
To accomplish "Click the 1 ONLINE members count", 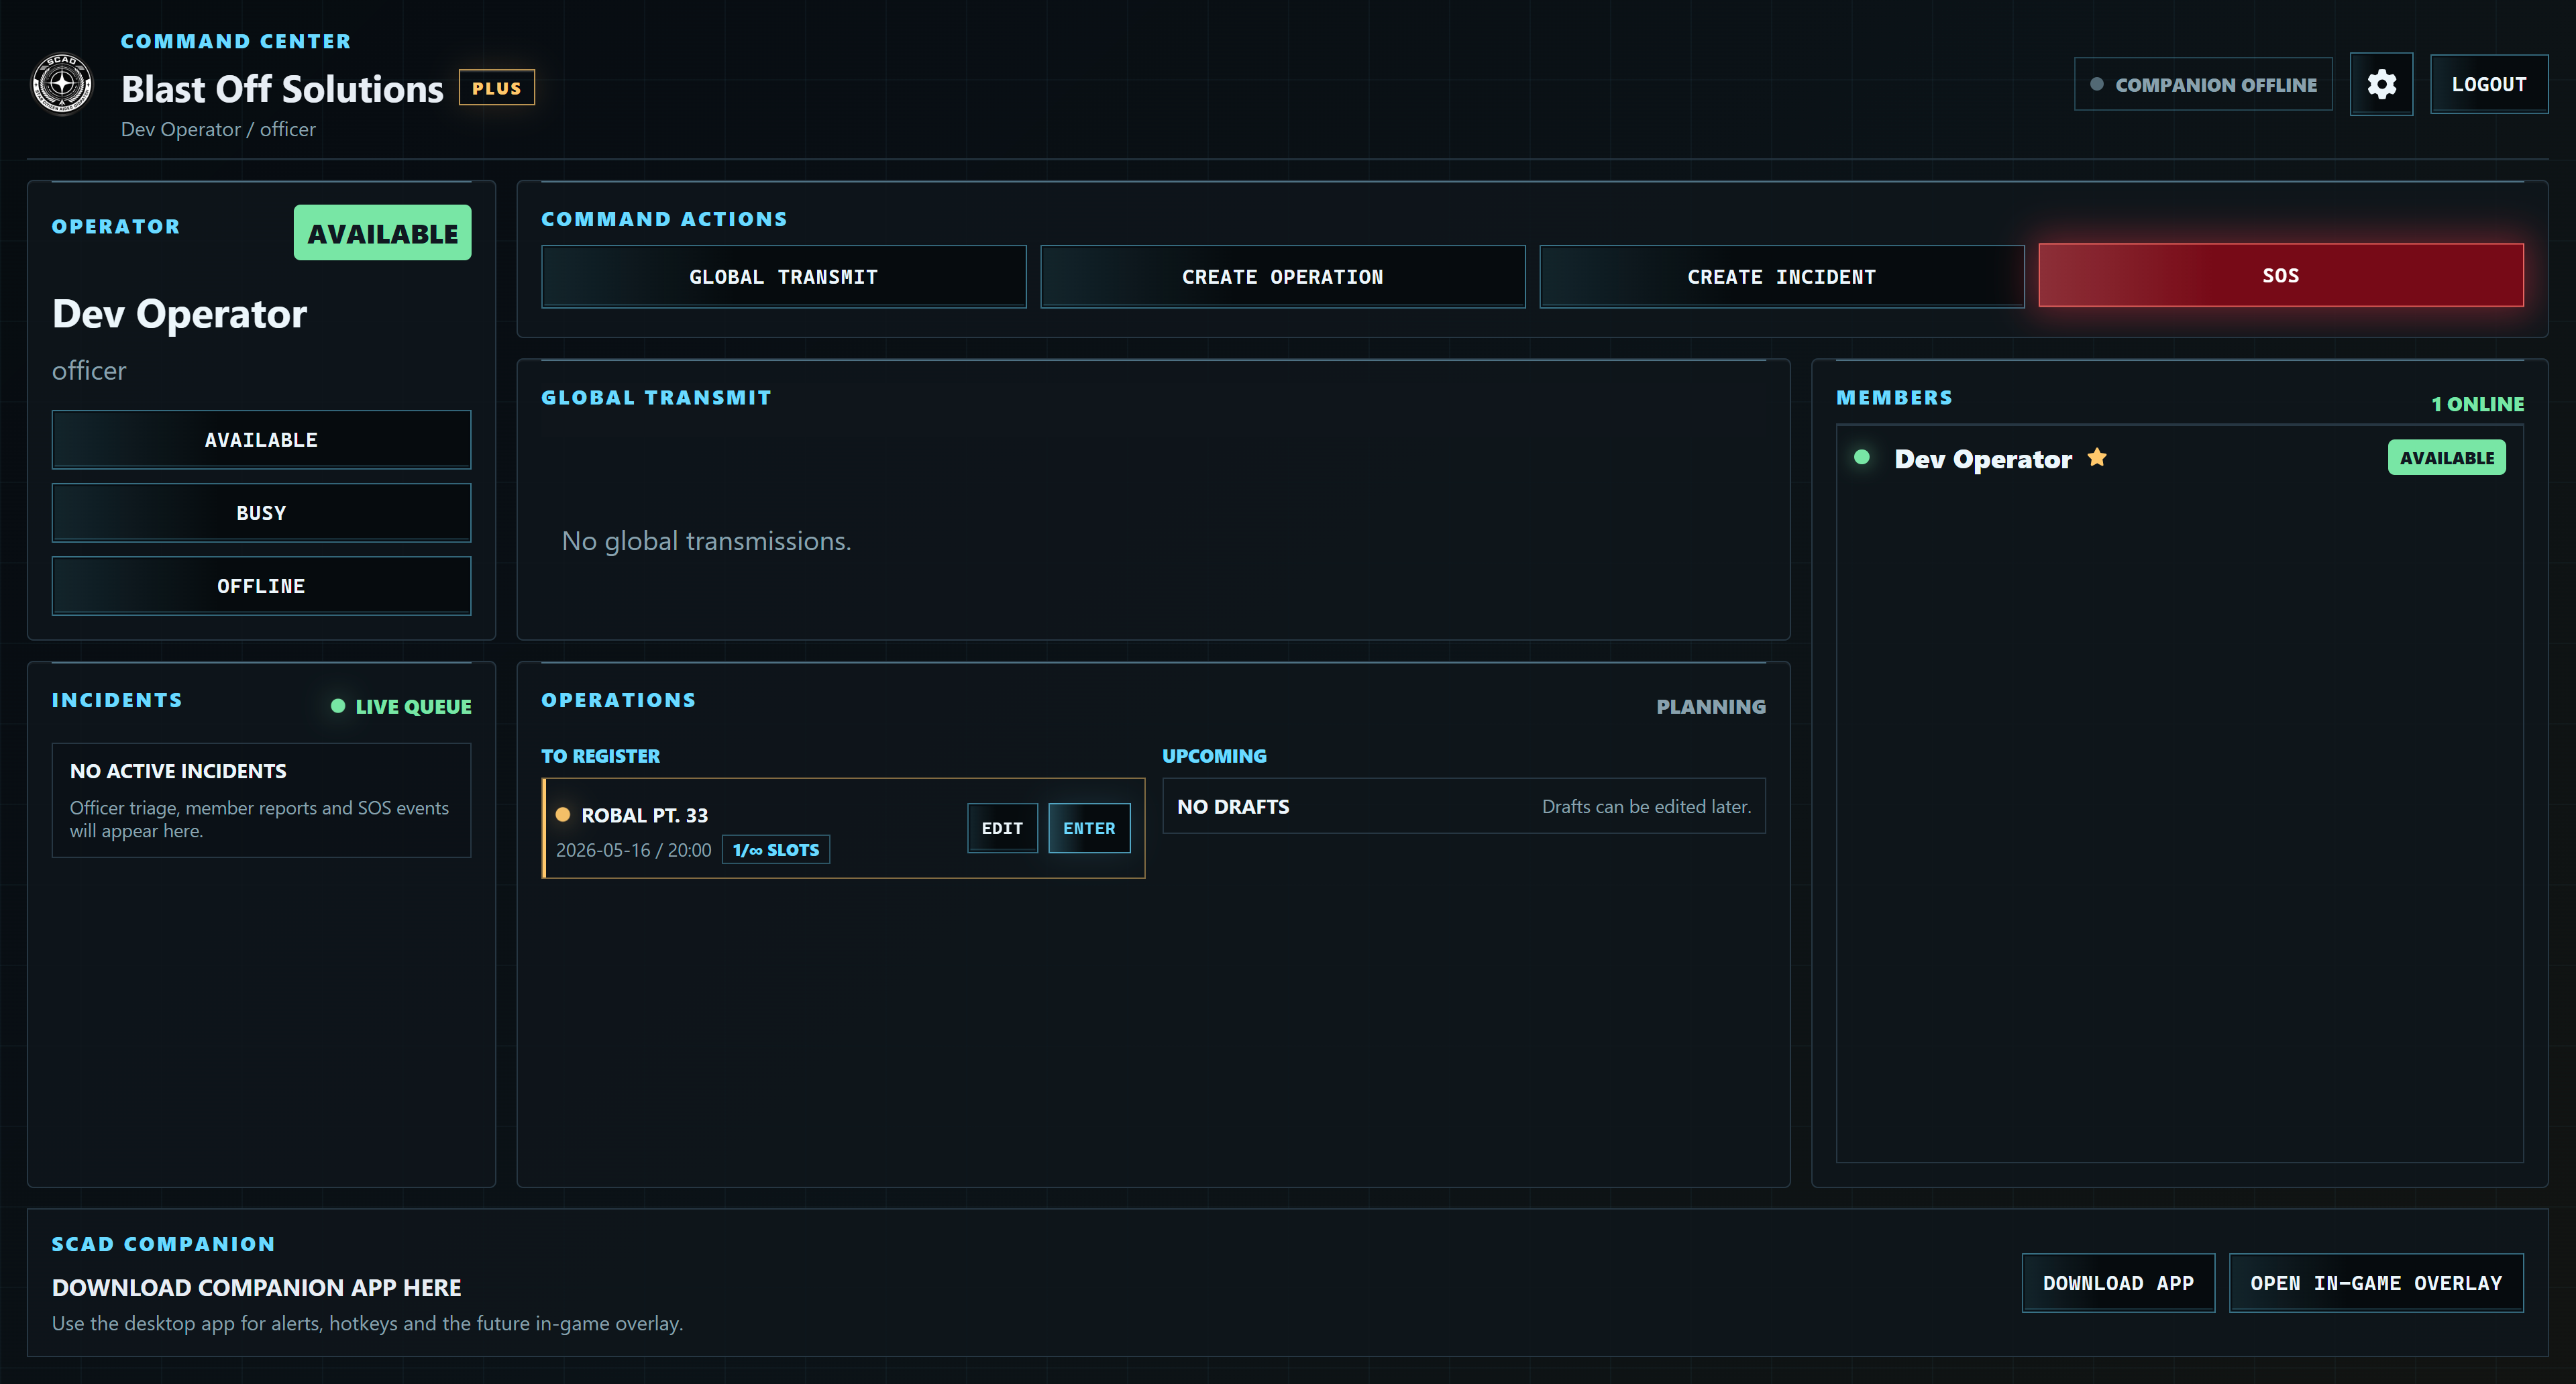I will coord(2478,404).
